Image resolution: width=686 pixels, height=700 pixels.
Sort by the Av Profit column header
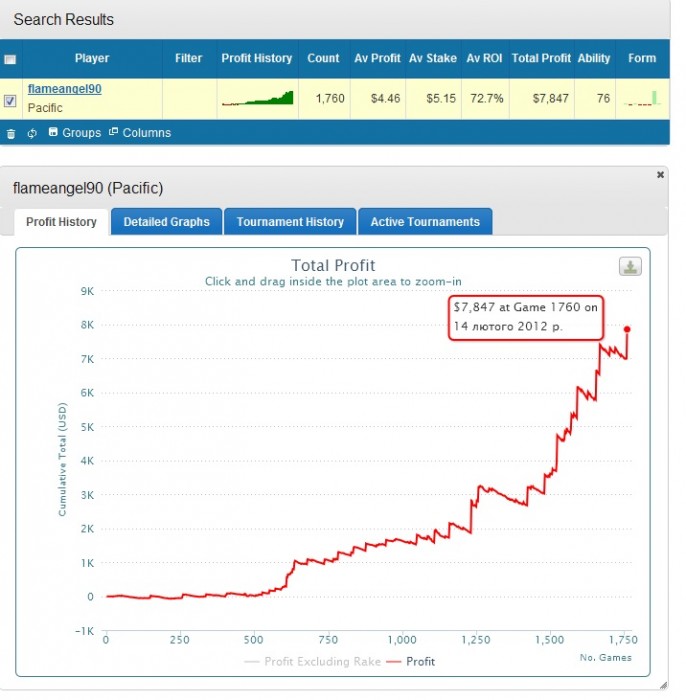[x=378, y=58]
